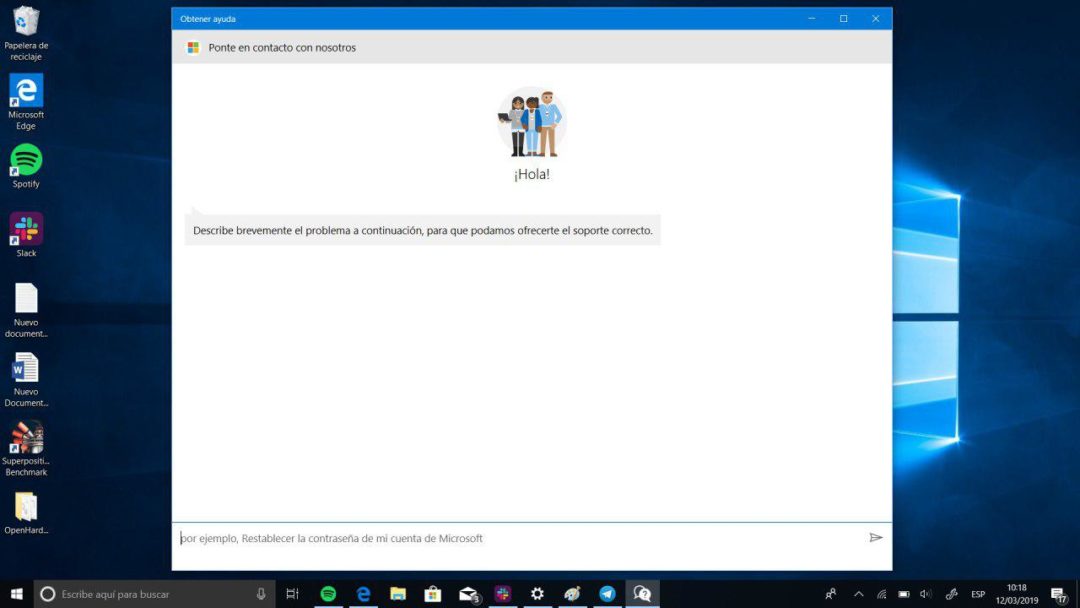Open the Slack desktop shortcut
Screen dimensions: 1080x608
(25, 235)
